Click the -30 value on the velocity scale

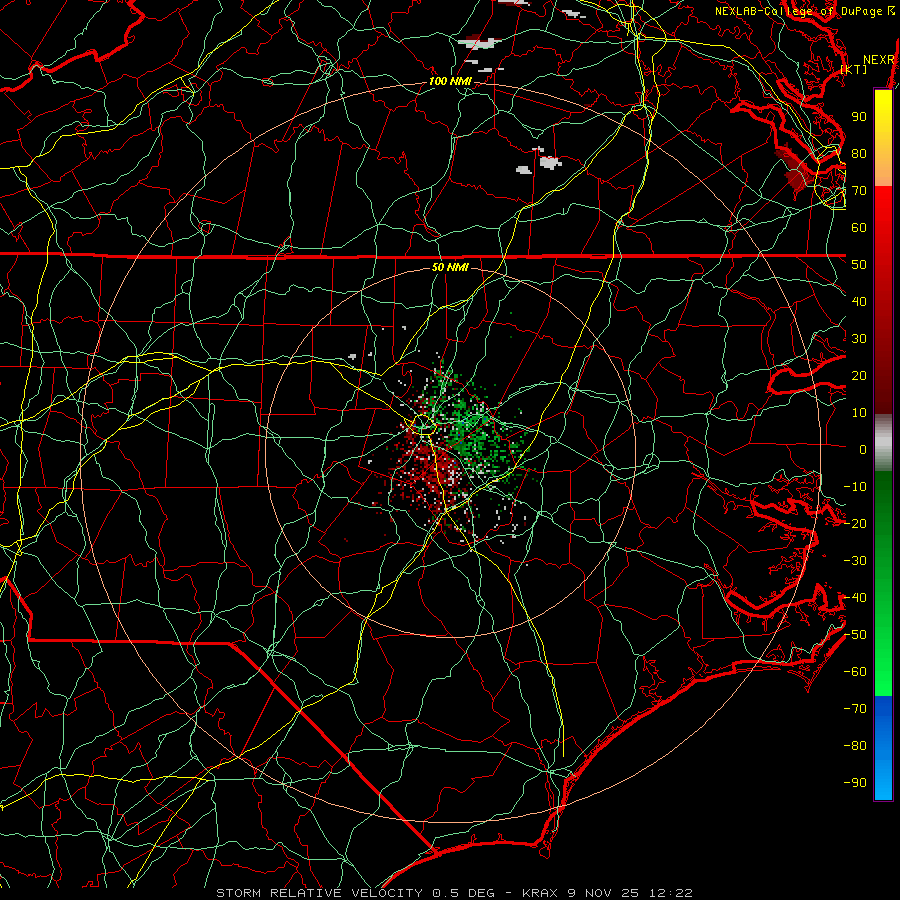coord(855,561)
